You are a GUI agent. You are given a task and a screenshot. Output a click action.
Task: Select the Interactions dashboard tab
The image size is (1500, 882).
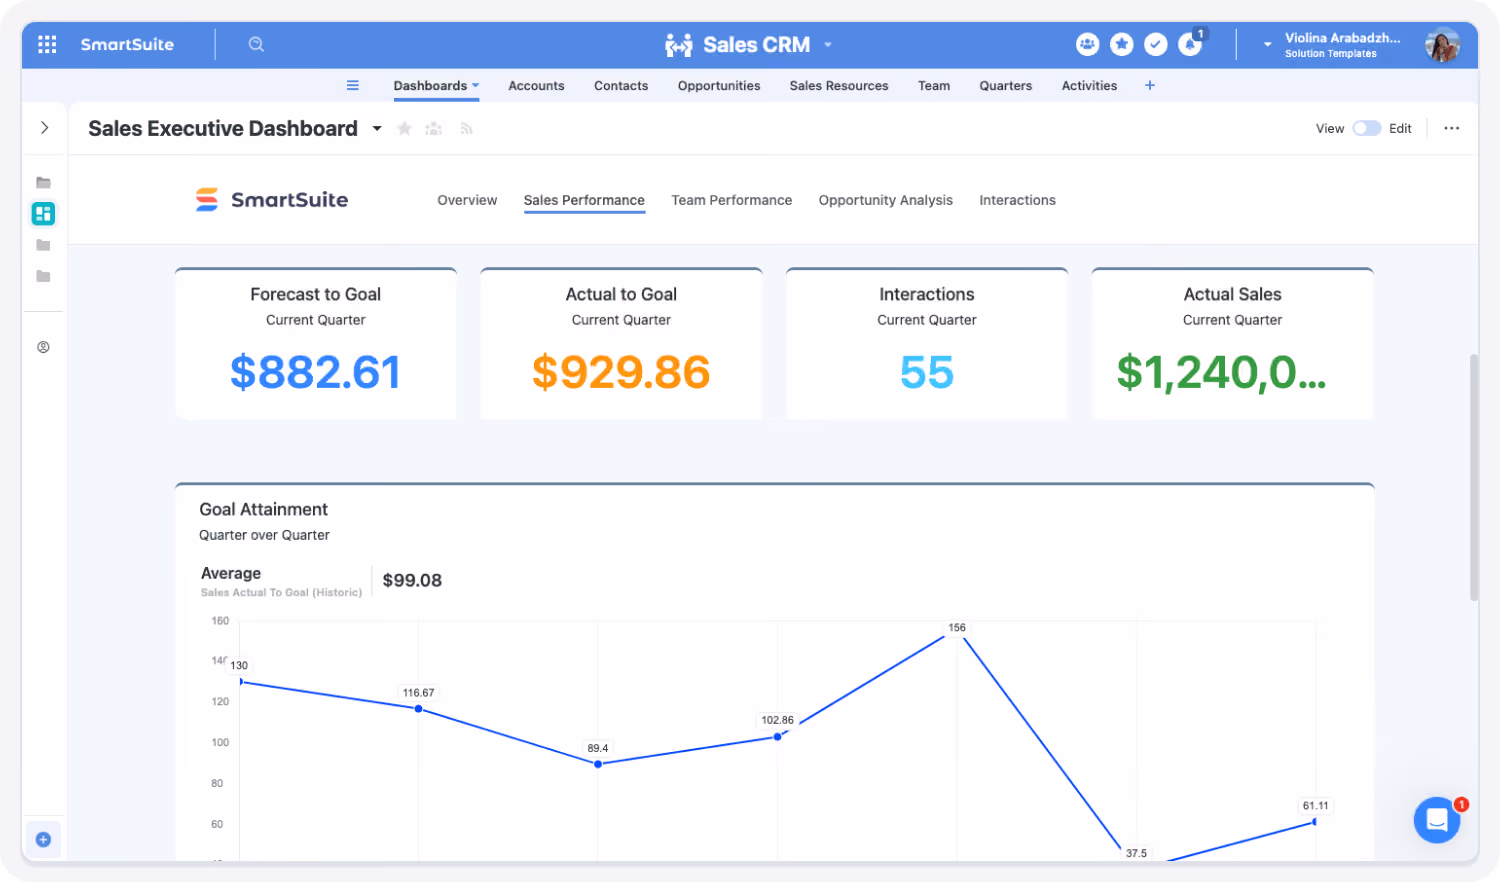(x=1017, y=200)
